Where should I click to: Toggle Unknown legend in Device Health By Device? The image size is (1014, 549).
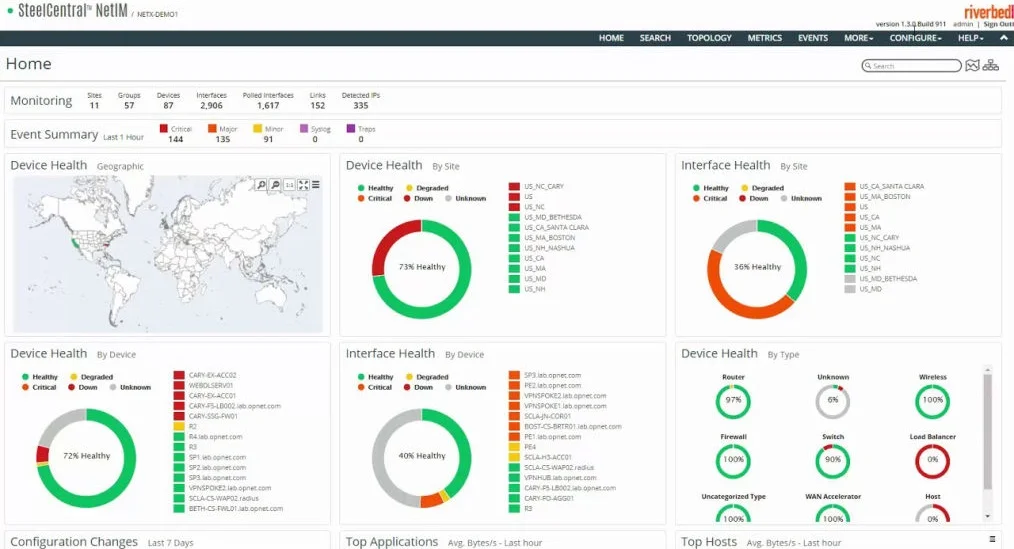130,387
